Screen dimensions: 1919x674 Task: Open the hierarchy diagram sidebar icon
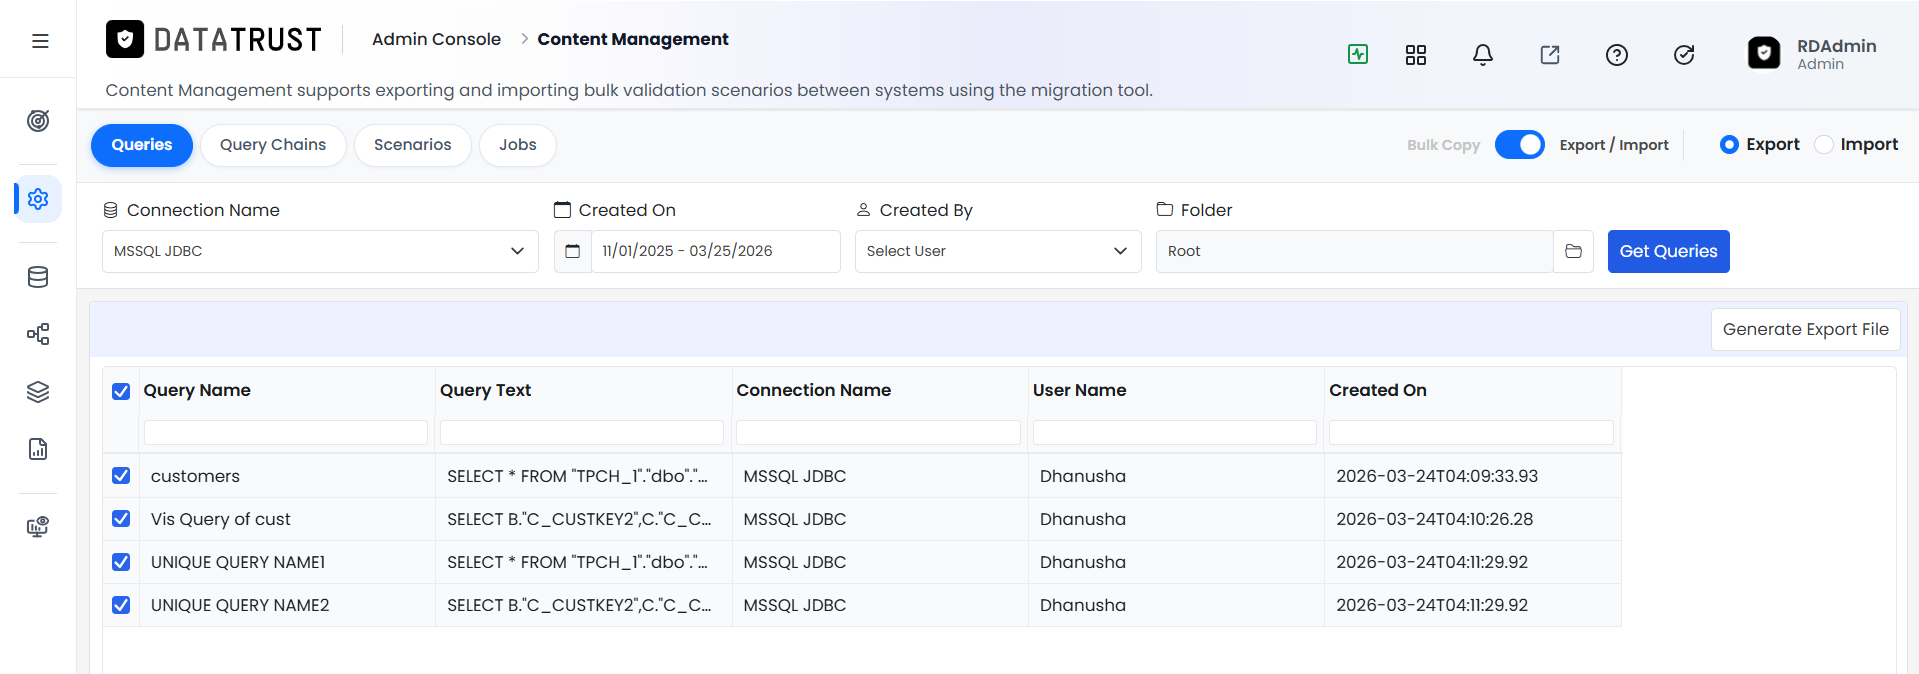click(38, 334)
